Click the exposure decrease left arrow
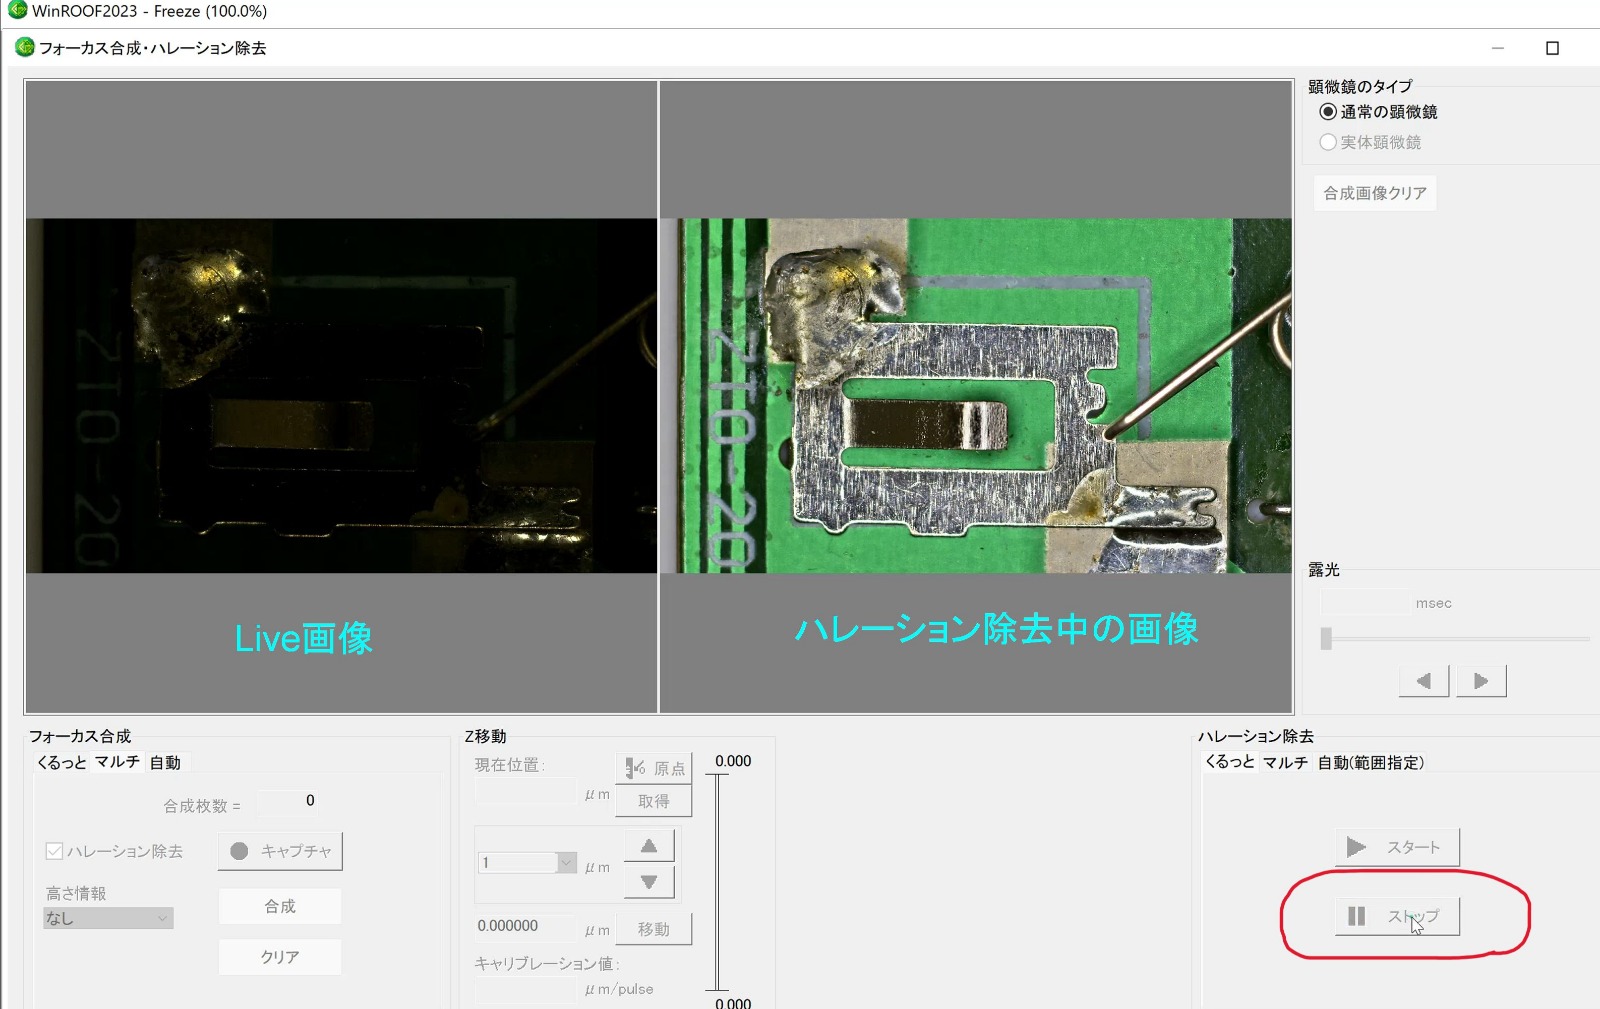 pos(1424,681)
